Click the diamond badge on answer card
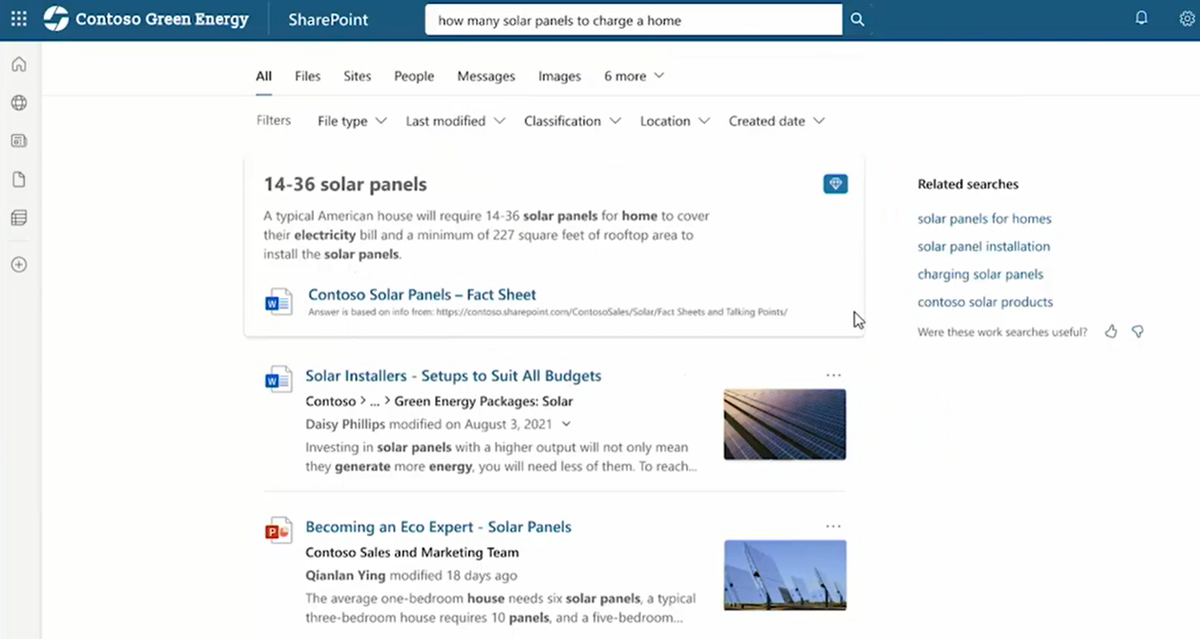 (835, 184)
